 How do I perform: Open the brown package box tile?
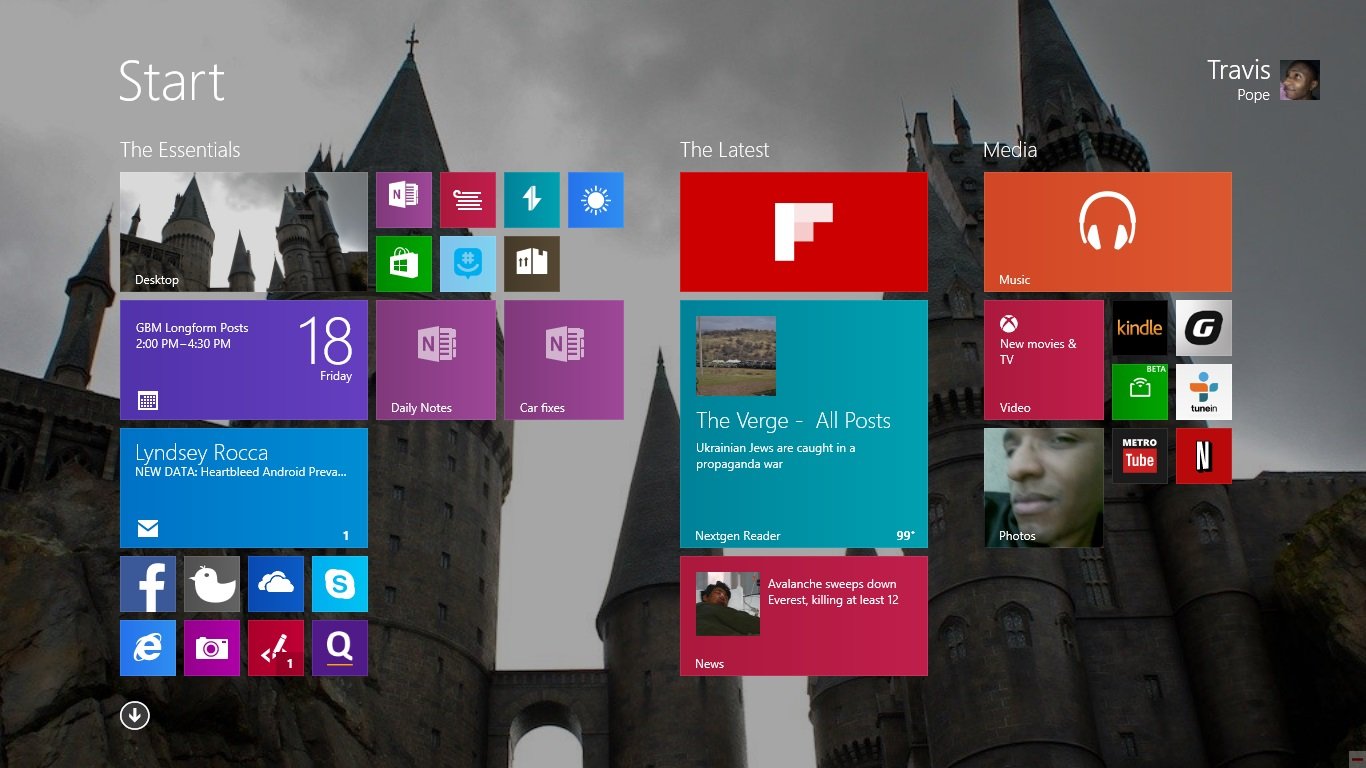532,264
